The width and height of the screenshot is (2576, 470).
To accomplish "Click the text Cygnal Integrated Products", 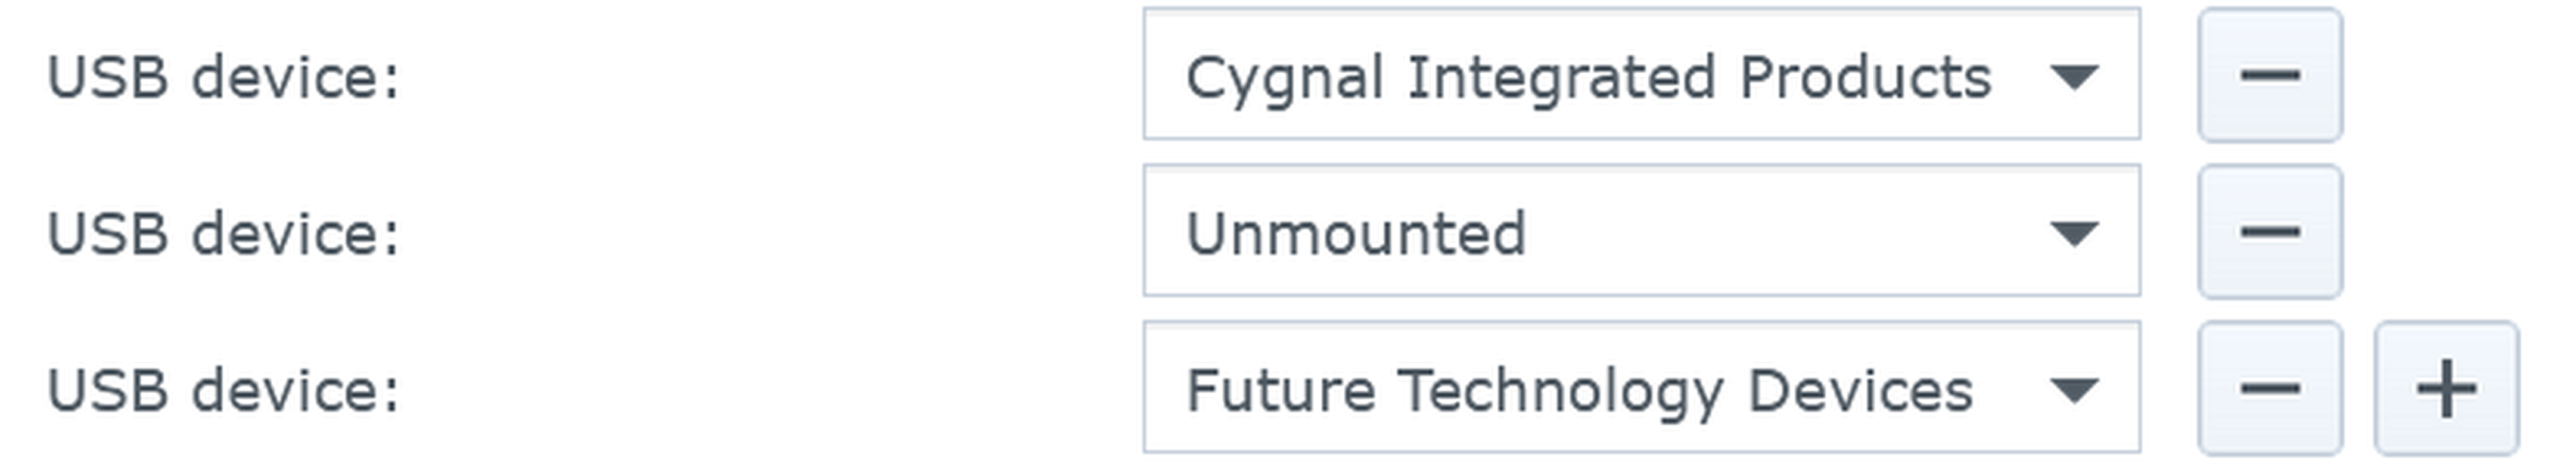I will click(x=1588, y=79).
